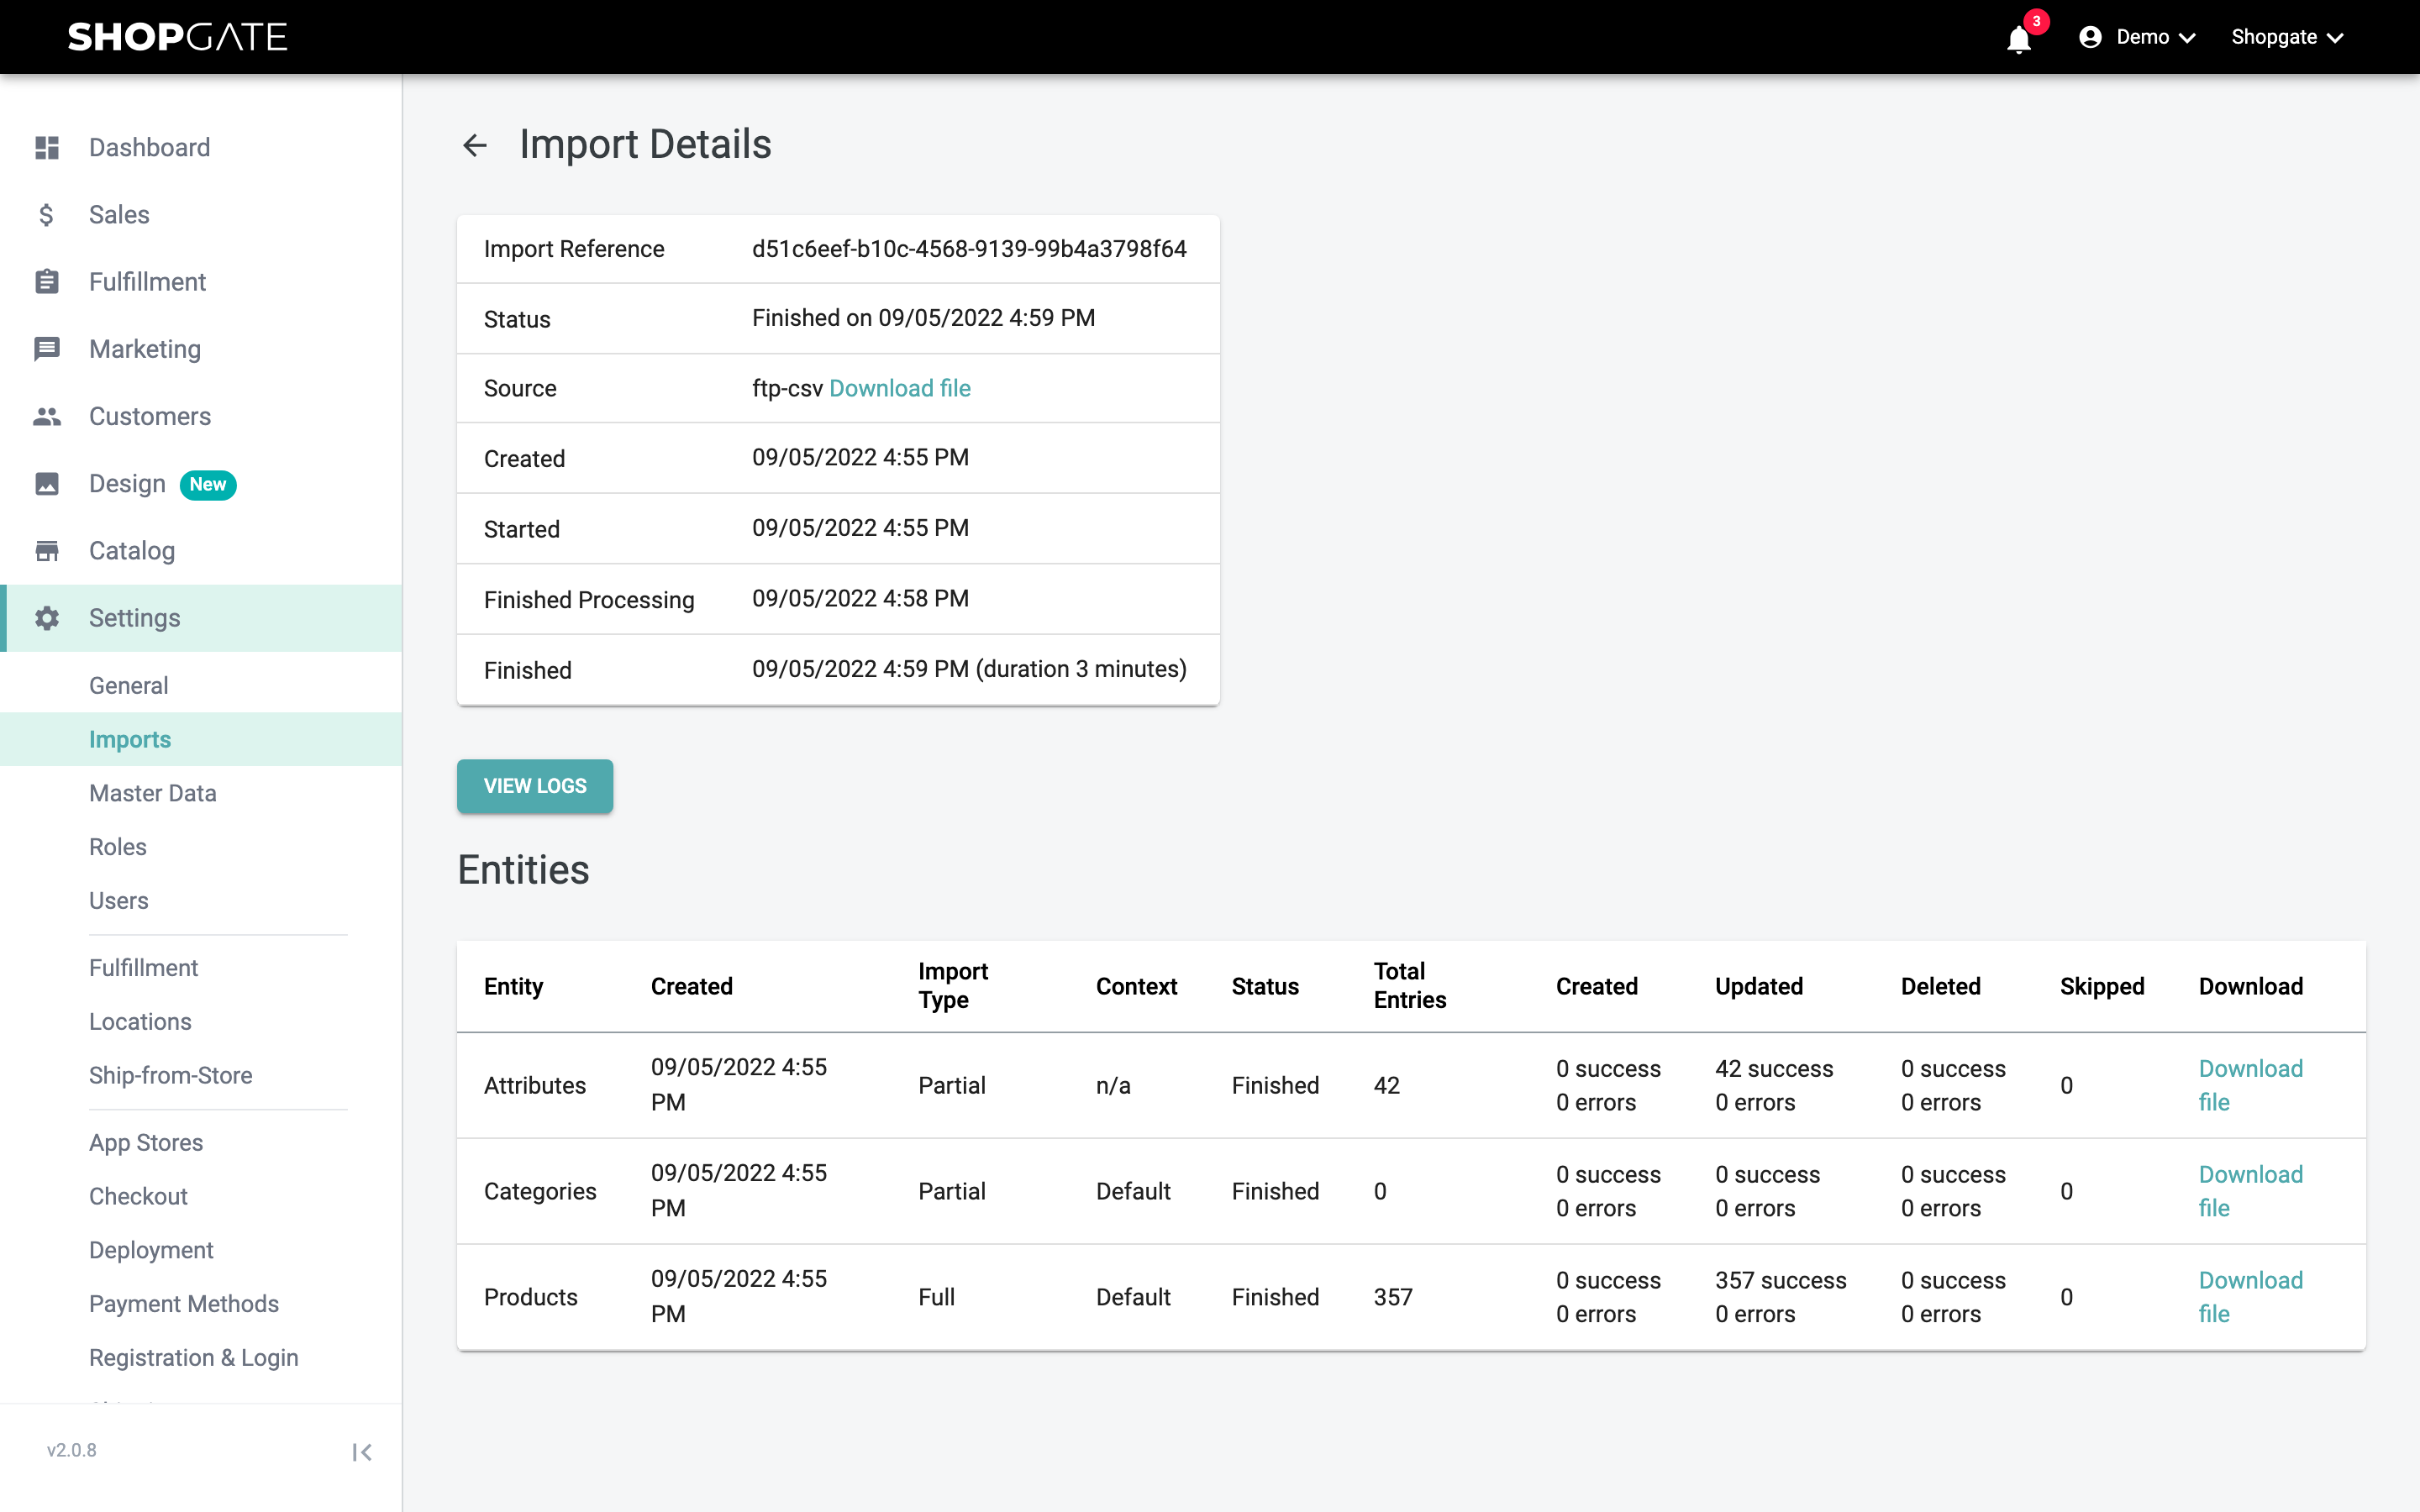Click the Updated column header
Screen dimensions: 2420x1512
coord(1759,987)
